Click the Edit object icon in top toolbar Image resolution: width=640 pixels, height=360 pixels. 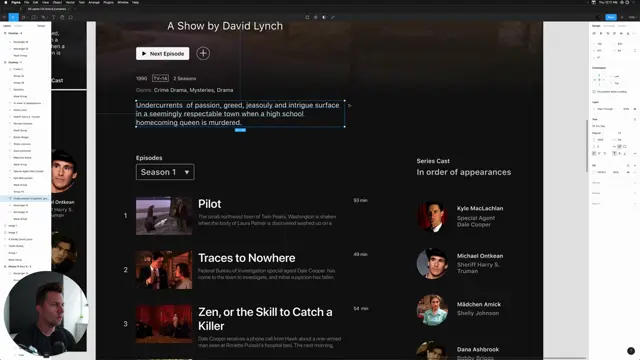(307, 18)
